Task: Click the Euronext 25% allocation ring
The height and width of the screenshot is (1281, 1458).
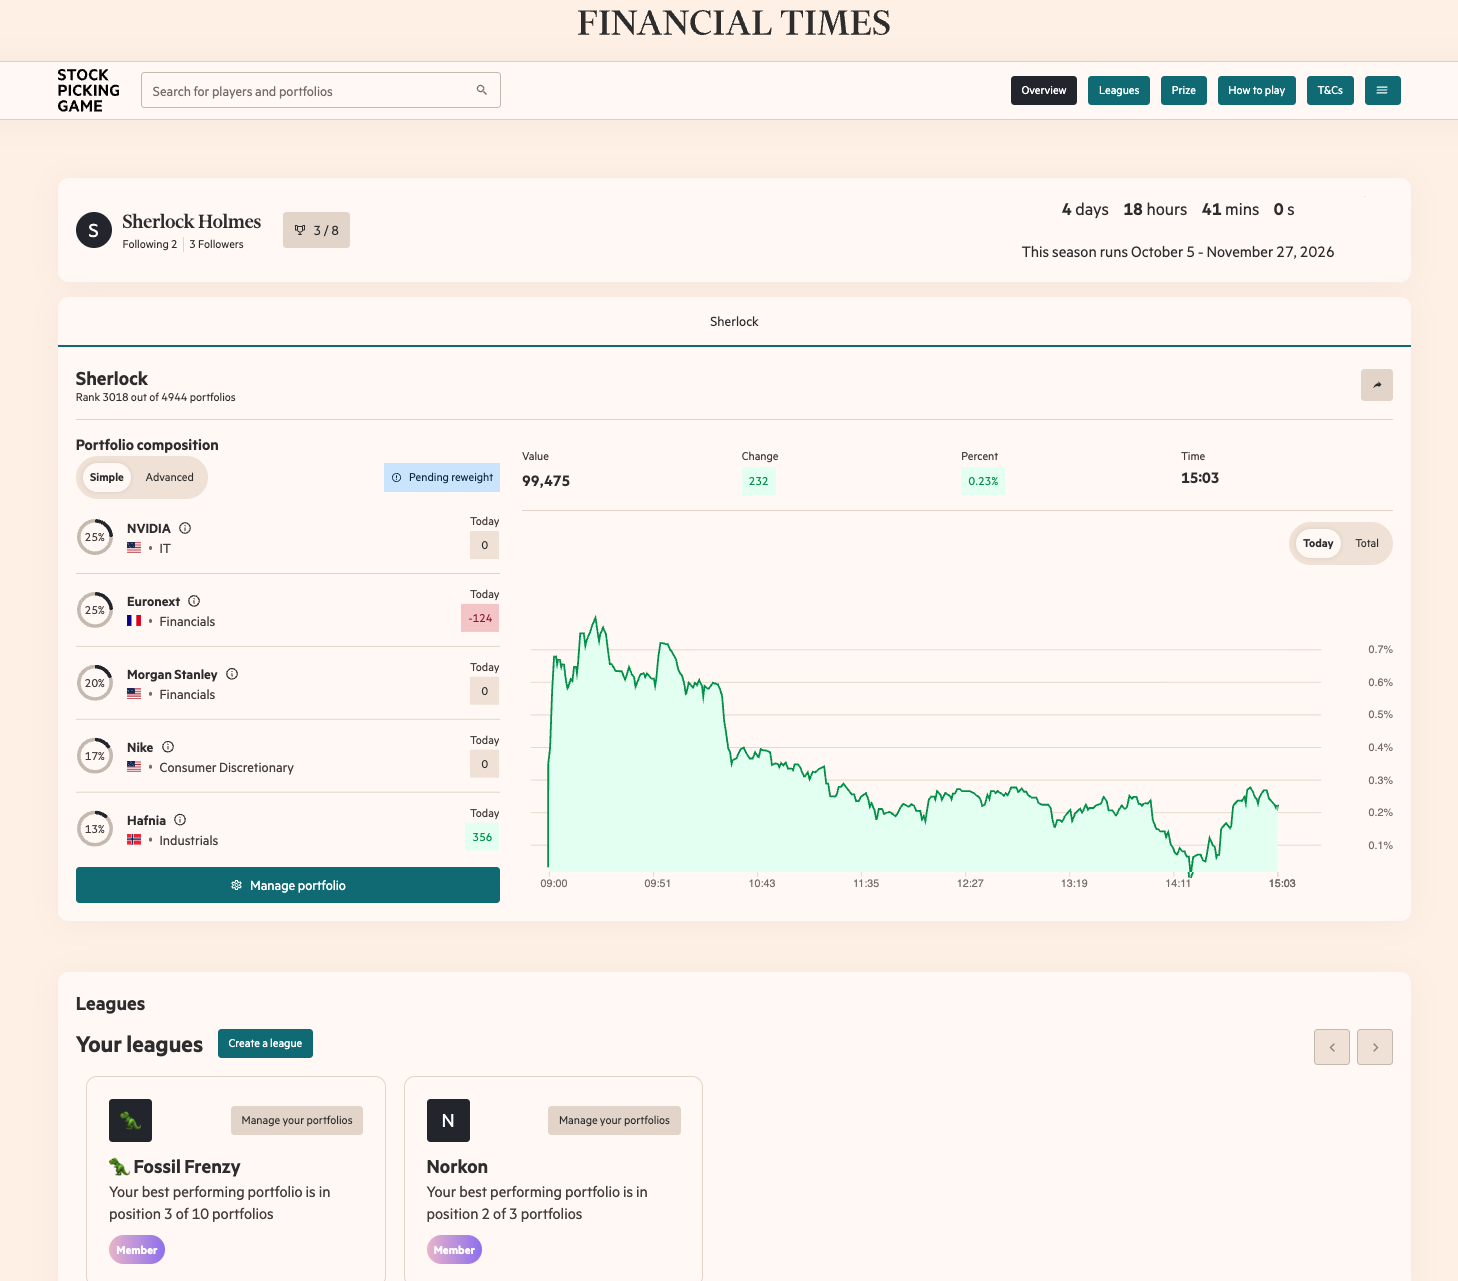Action: point(95,610)
